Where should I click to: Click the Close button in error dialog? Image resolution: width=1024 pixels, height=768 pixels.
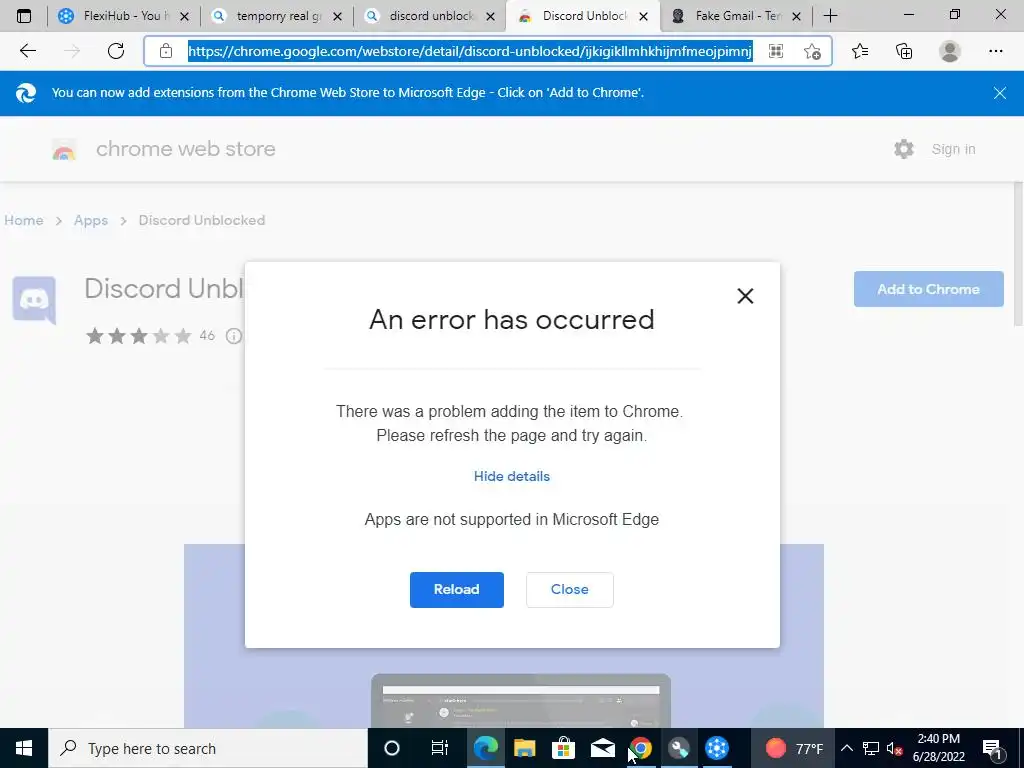click(569, 589)
